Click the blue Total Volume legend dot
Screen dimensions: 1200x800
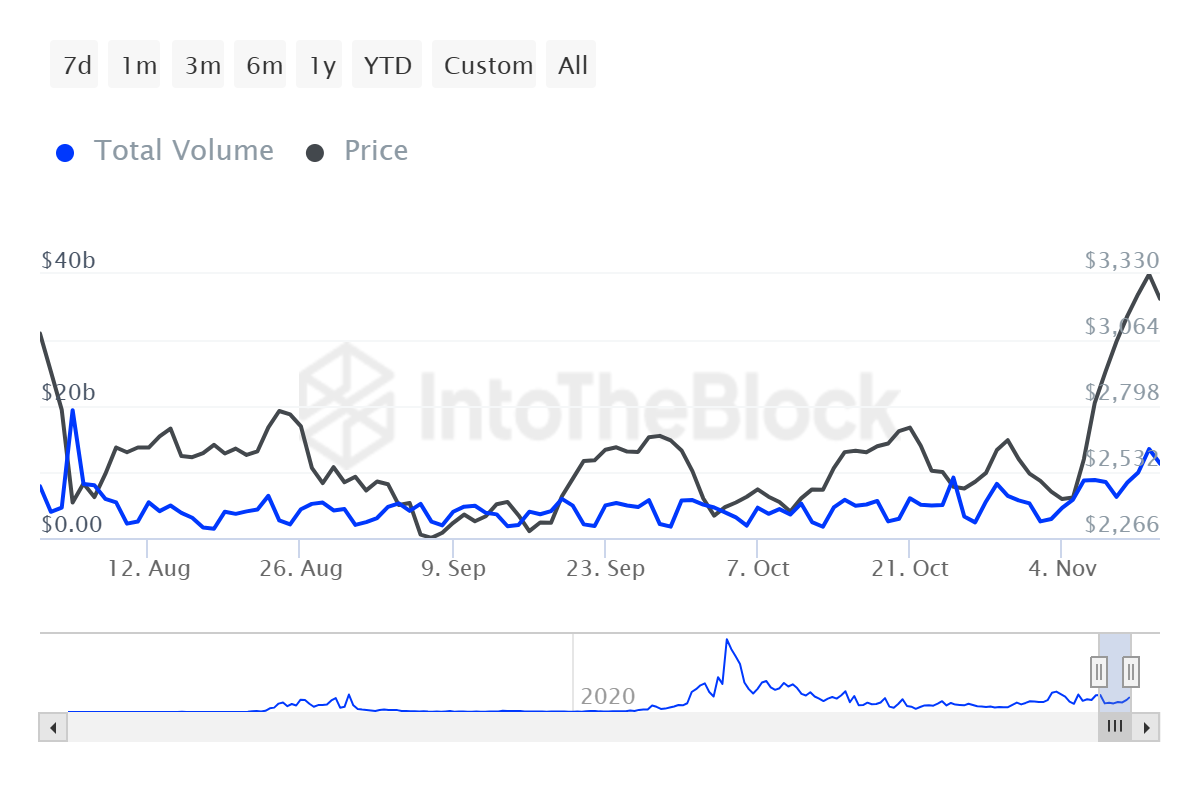pyautogui.click(x=66, y=153)
